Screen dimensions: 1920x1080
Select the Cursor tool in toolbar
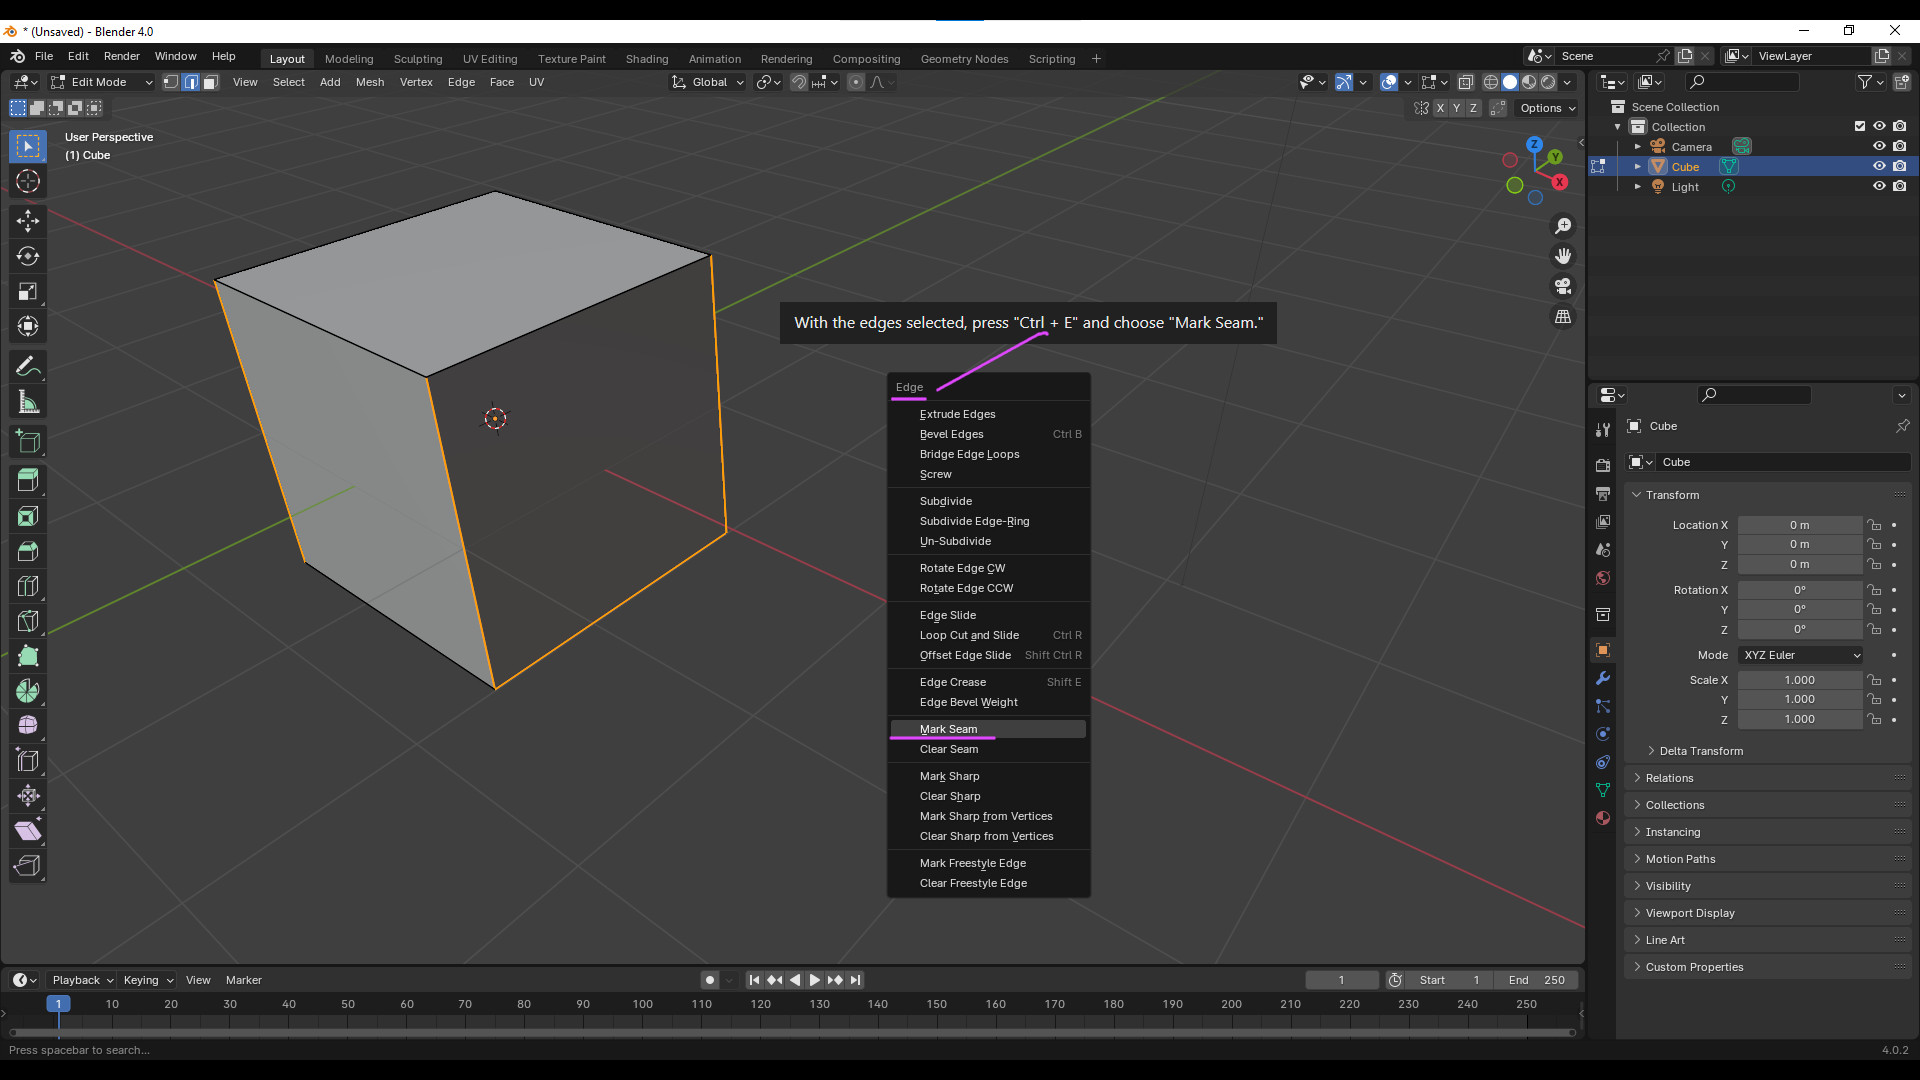tap(28, 181)
